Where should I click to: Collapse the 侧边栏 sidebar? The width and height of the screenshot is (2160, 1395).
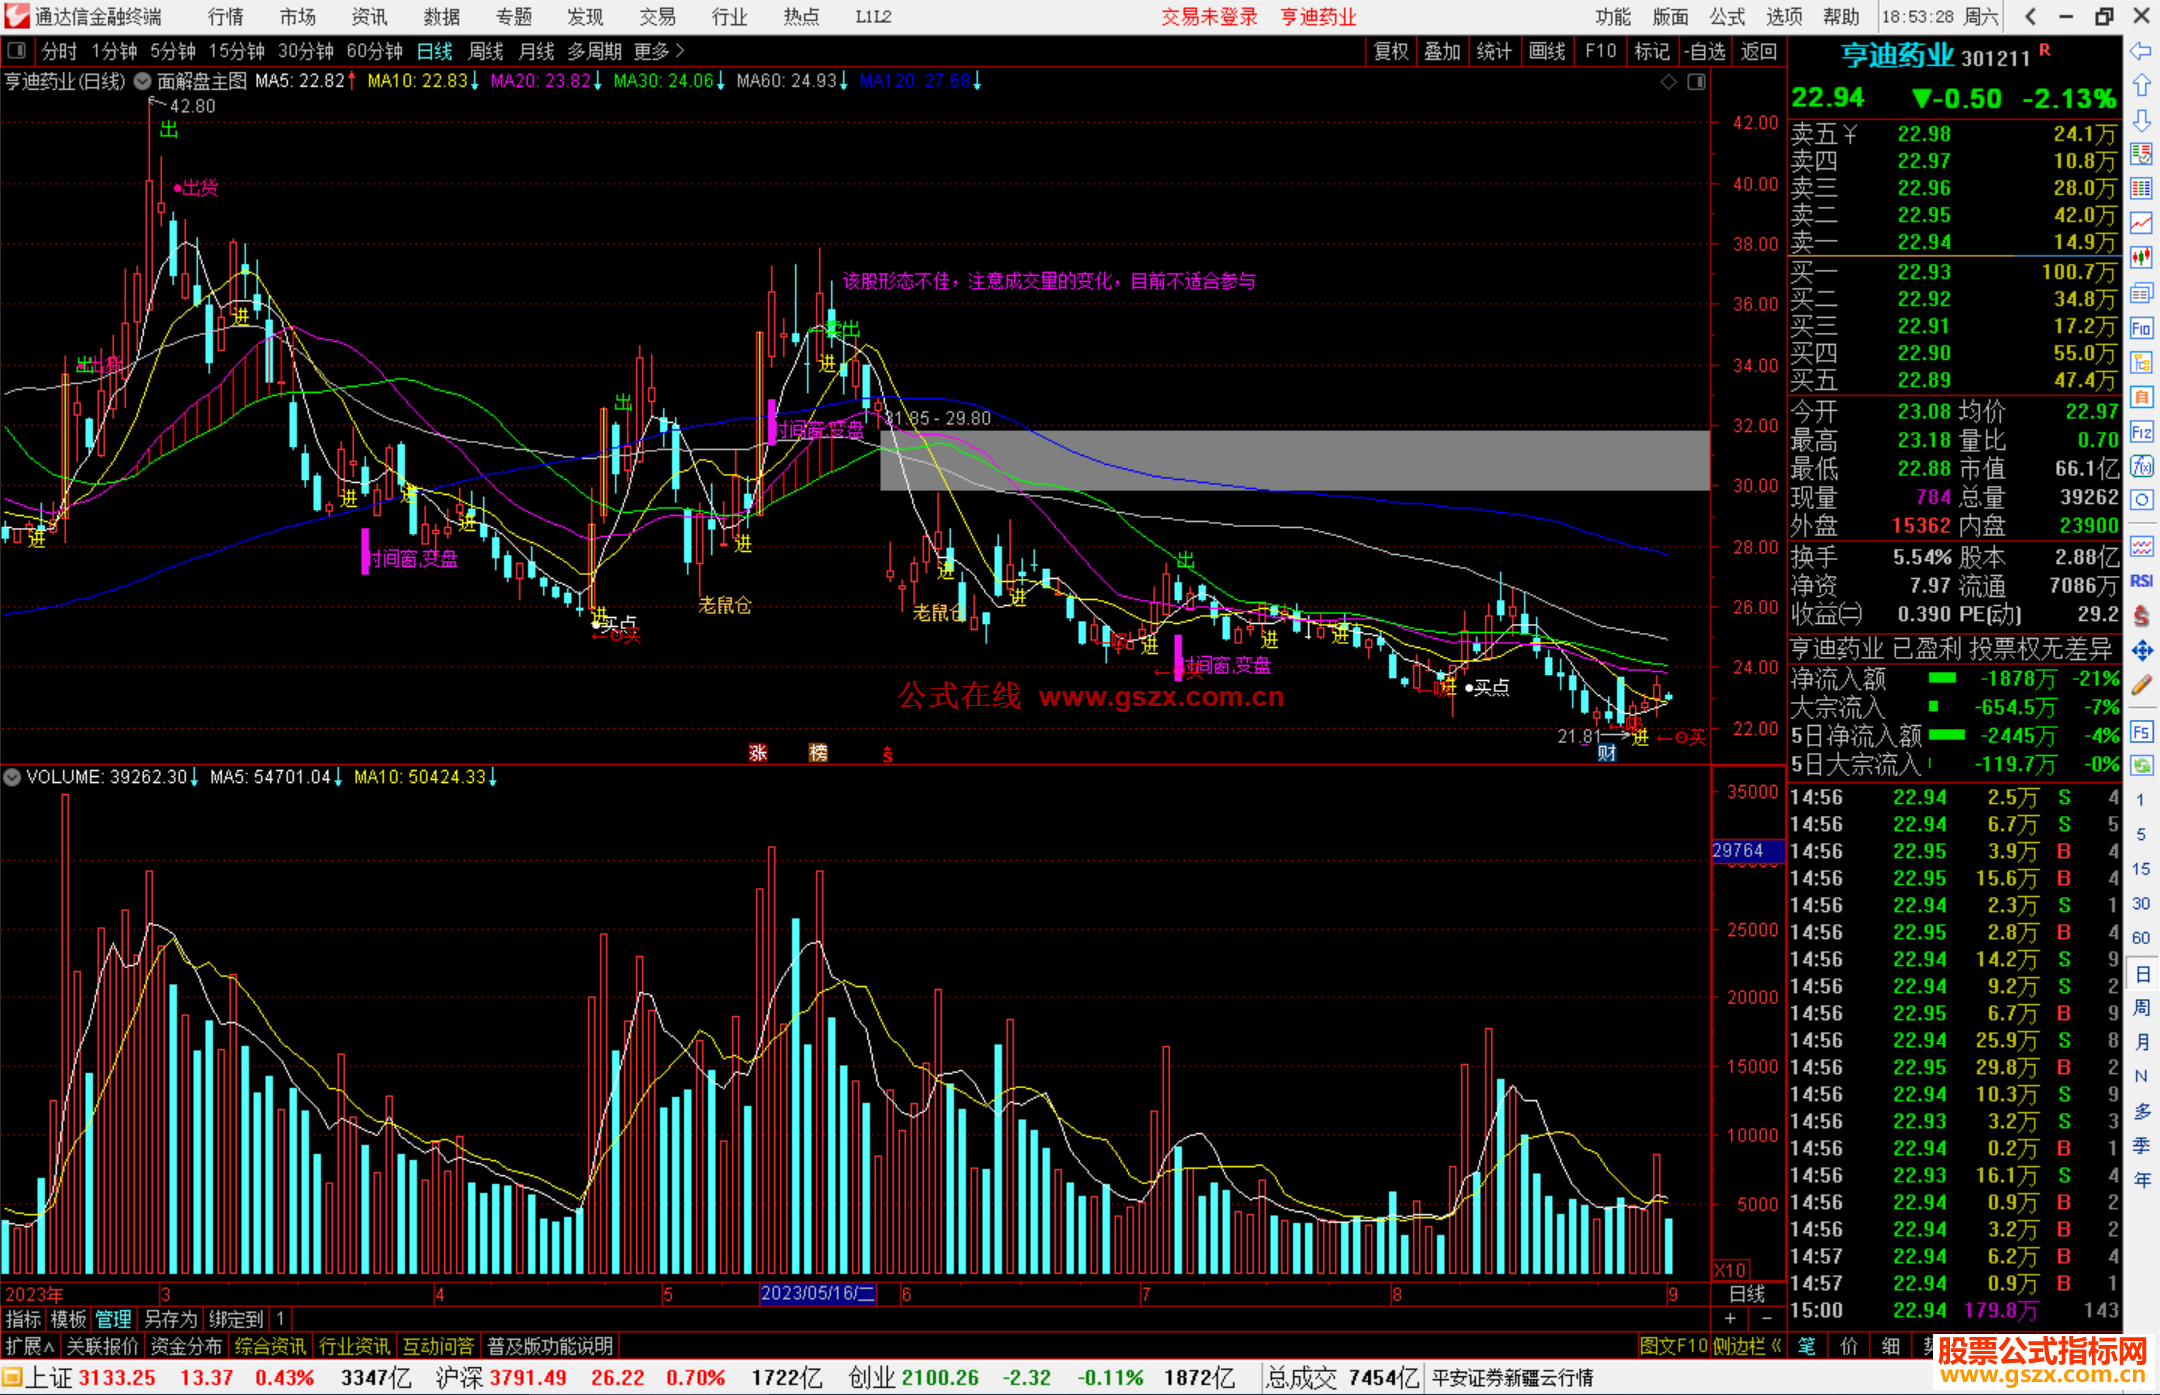[x=1748, y=1346]
